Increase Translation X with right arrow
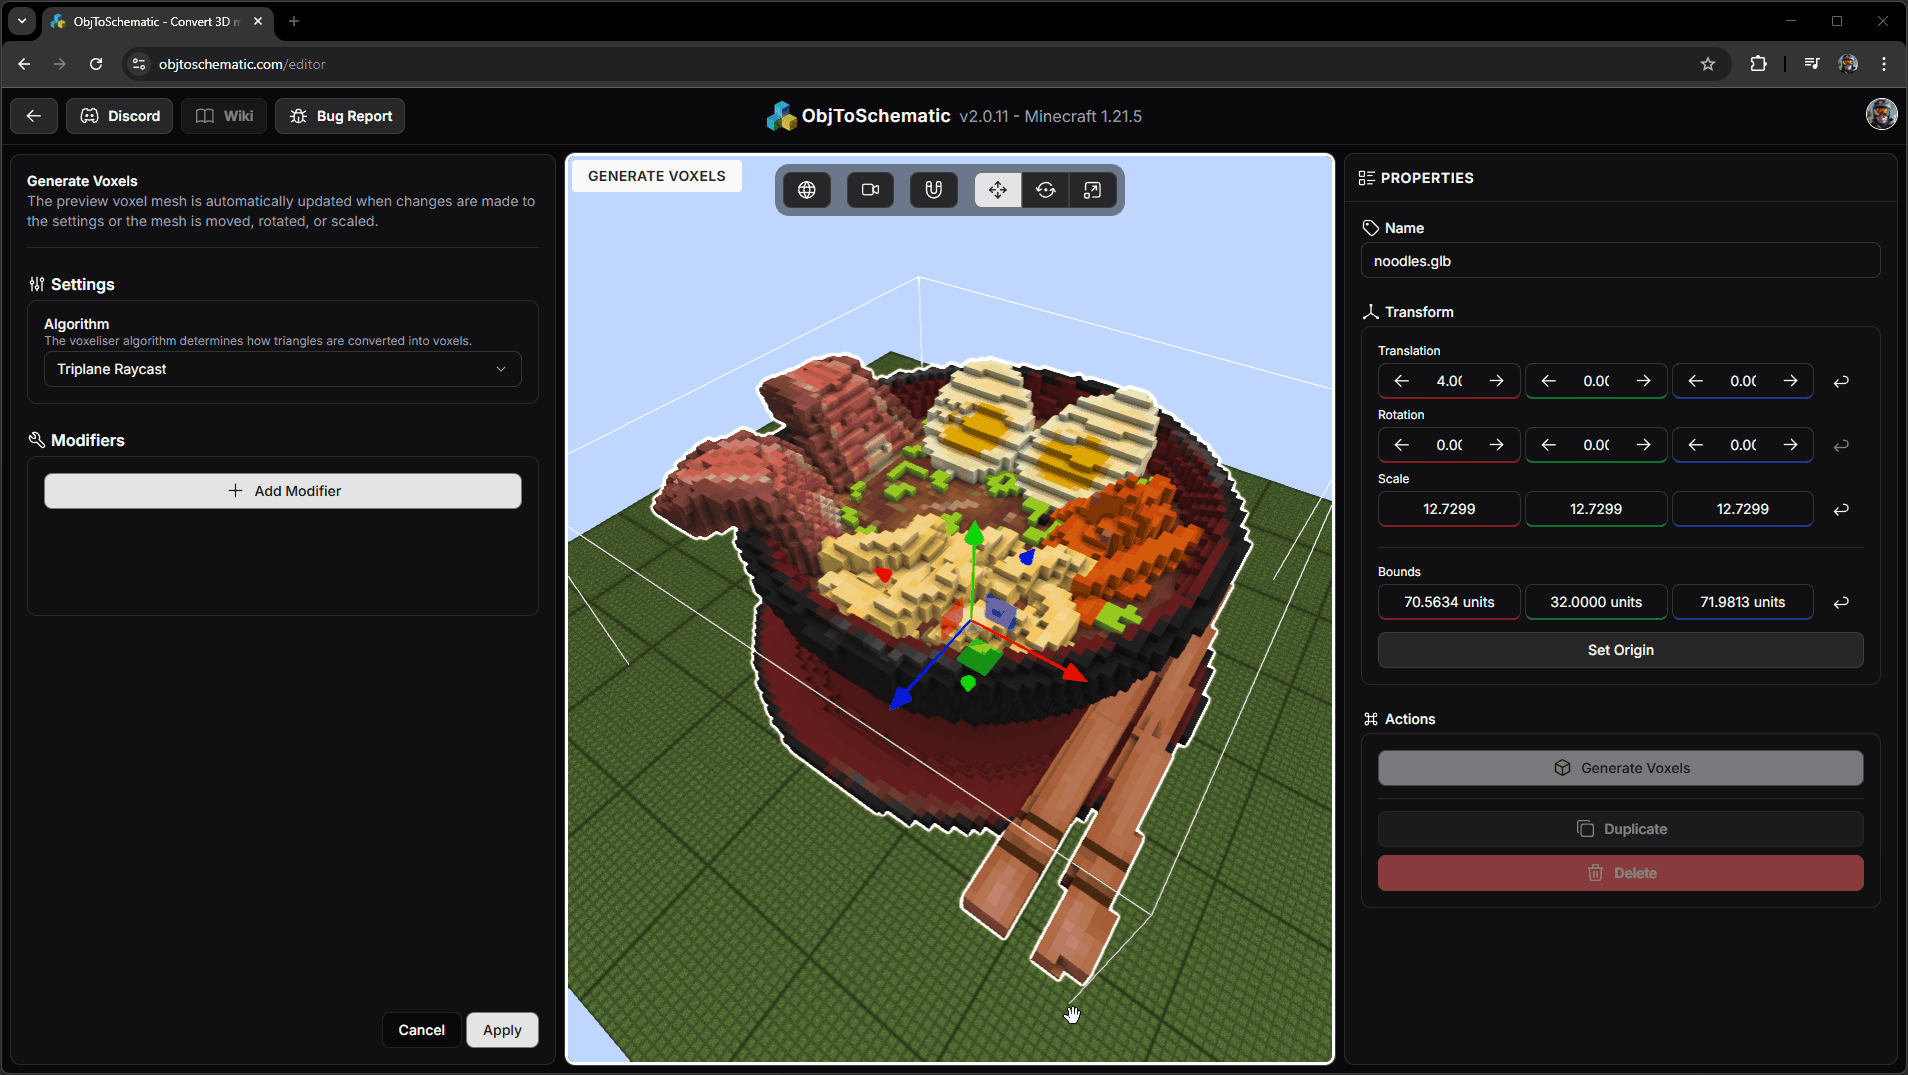This screenshot has height=1075, width=1908. click(x=1497, y=381)
